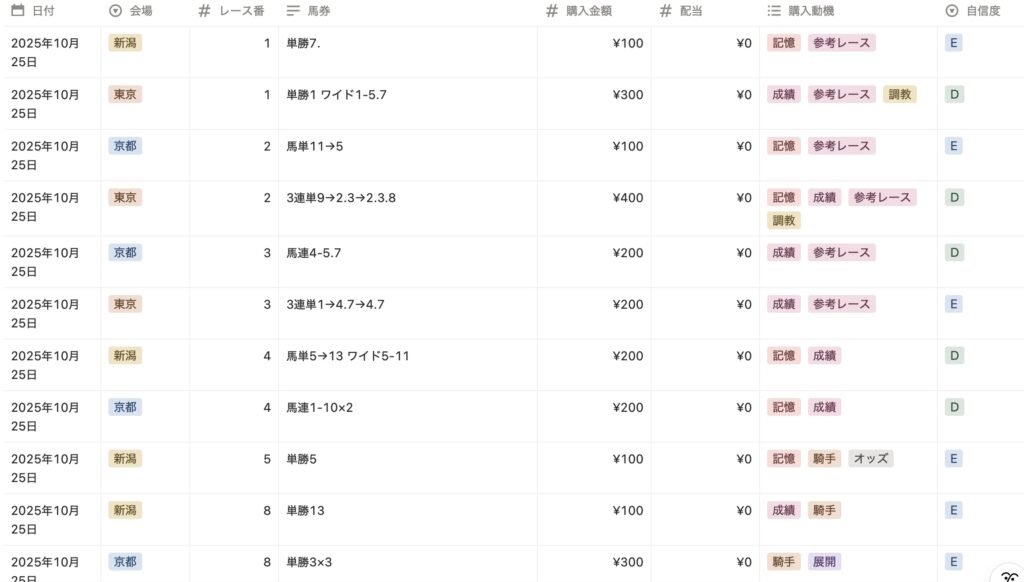Open the 購入動機 column header menu
Screen dimensions: 1024x582
pyautogui.click(x=811, y=11)
